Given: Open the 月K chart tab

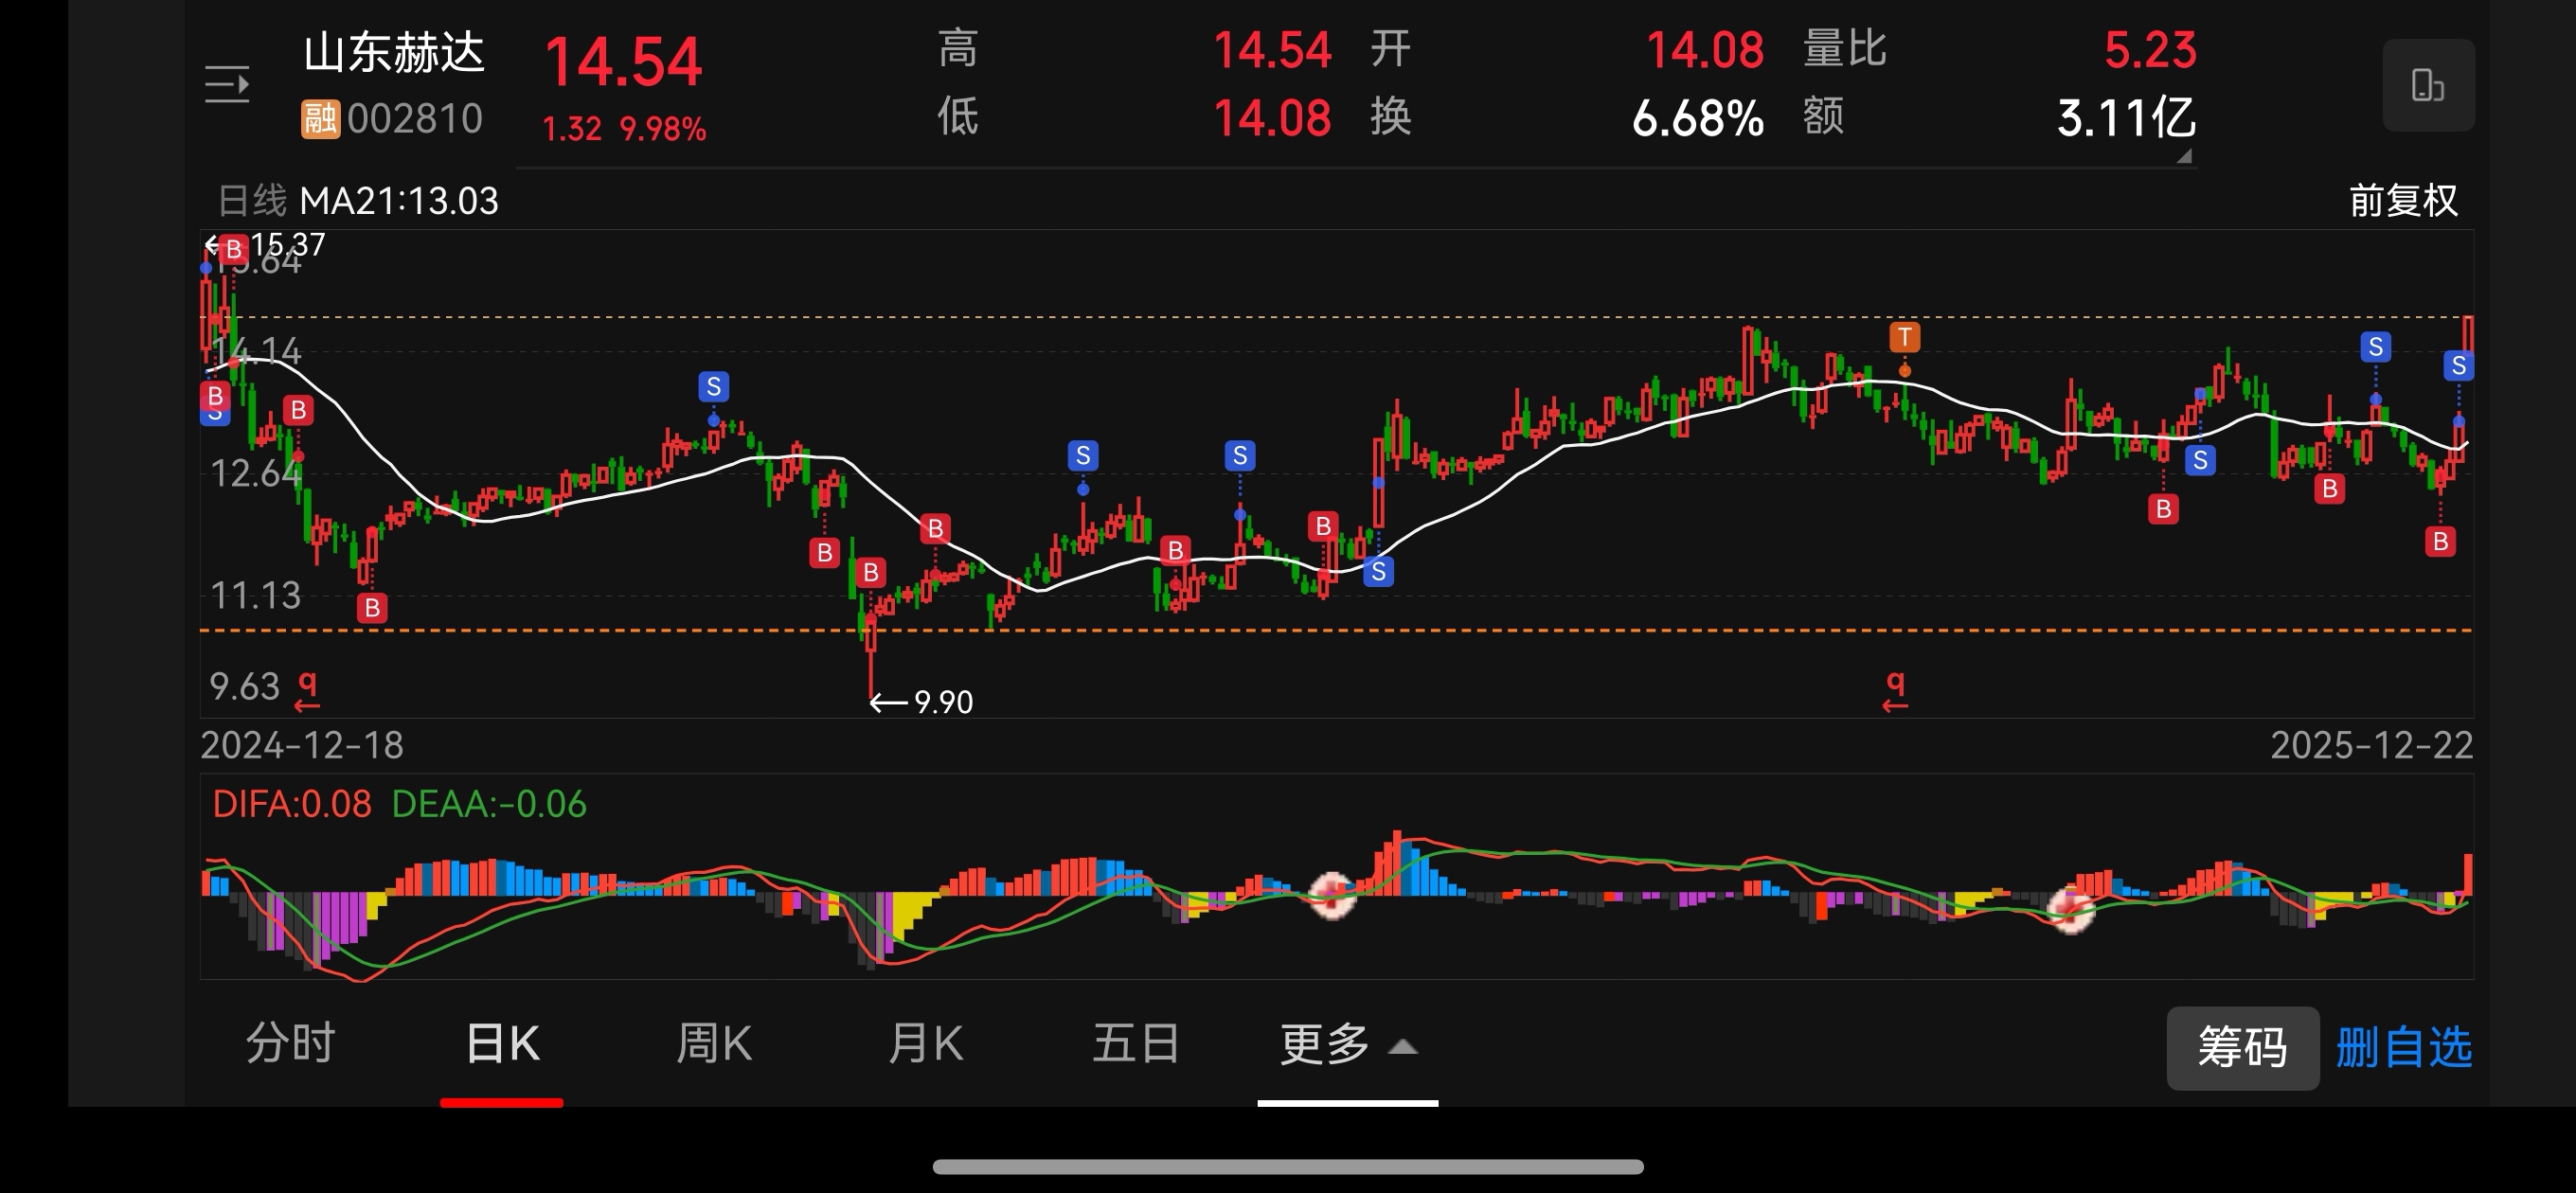Looking at the screenshot, I should click(x=925, y=1045).
